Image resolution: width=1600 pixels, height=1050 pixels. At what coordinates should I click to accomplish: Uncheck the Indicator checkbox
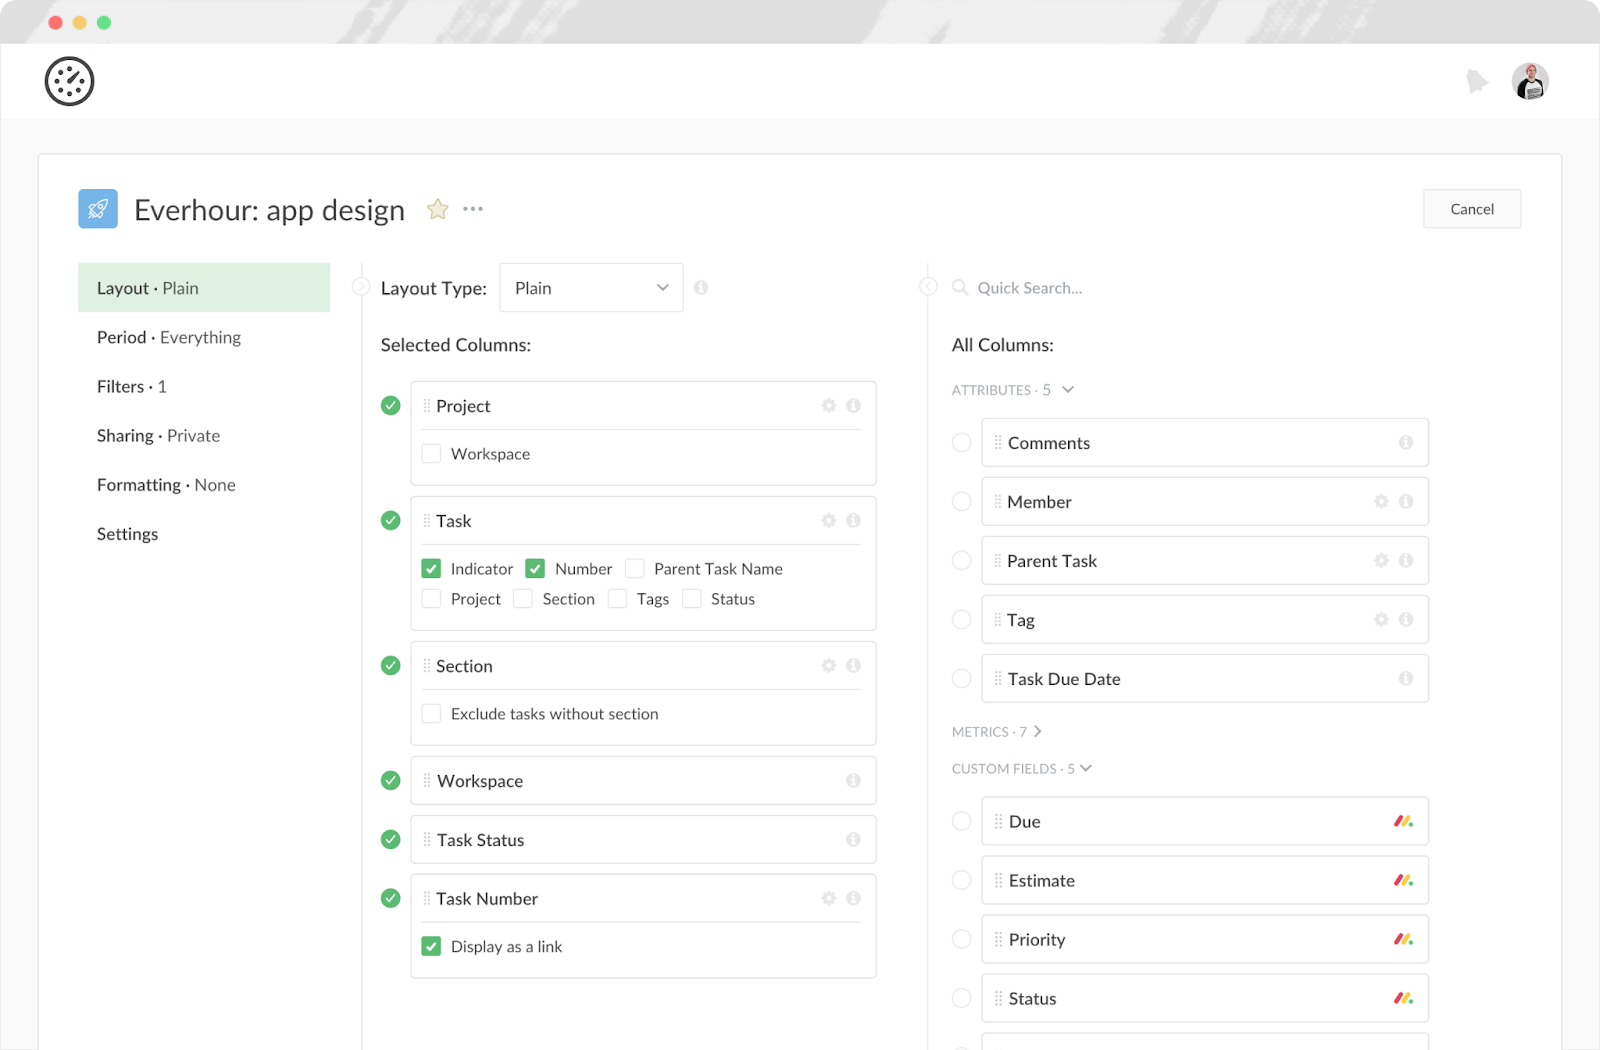431,568
